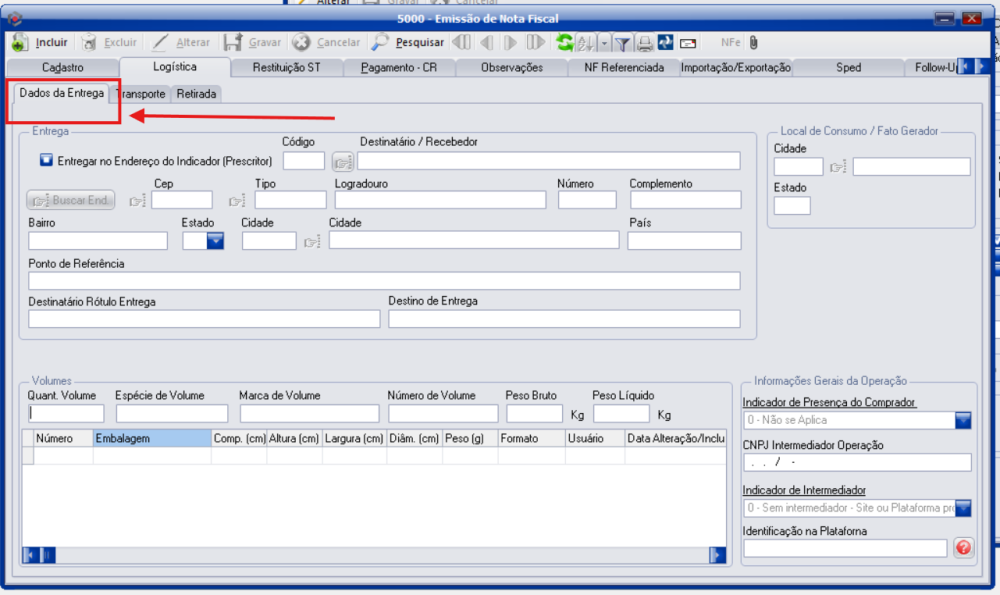Open the Pagamento - CR tab
This screenshot has height=595, width=1000.
tap(399, 68)
